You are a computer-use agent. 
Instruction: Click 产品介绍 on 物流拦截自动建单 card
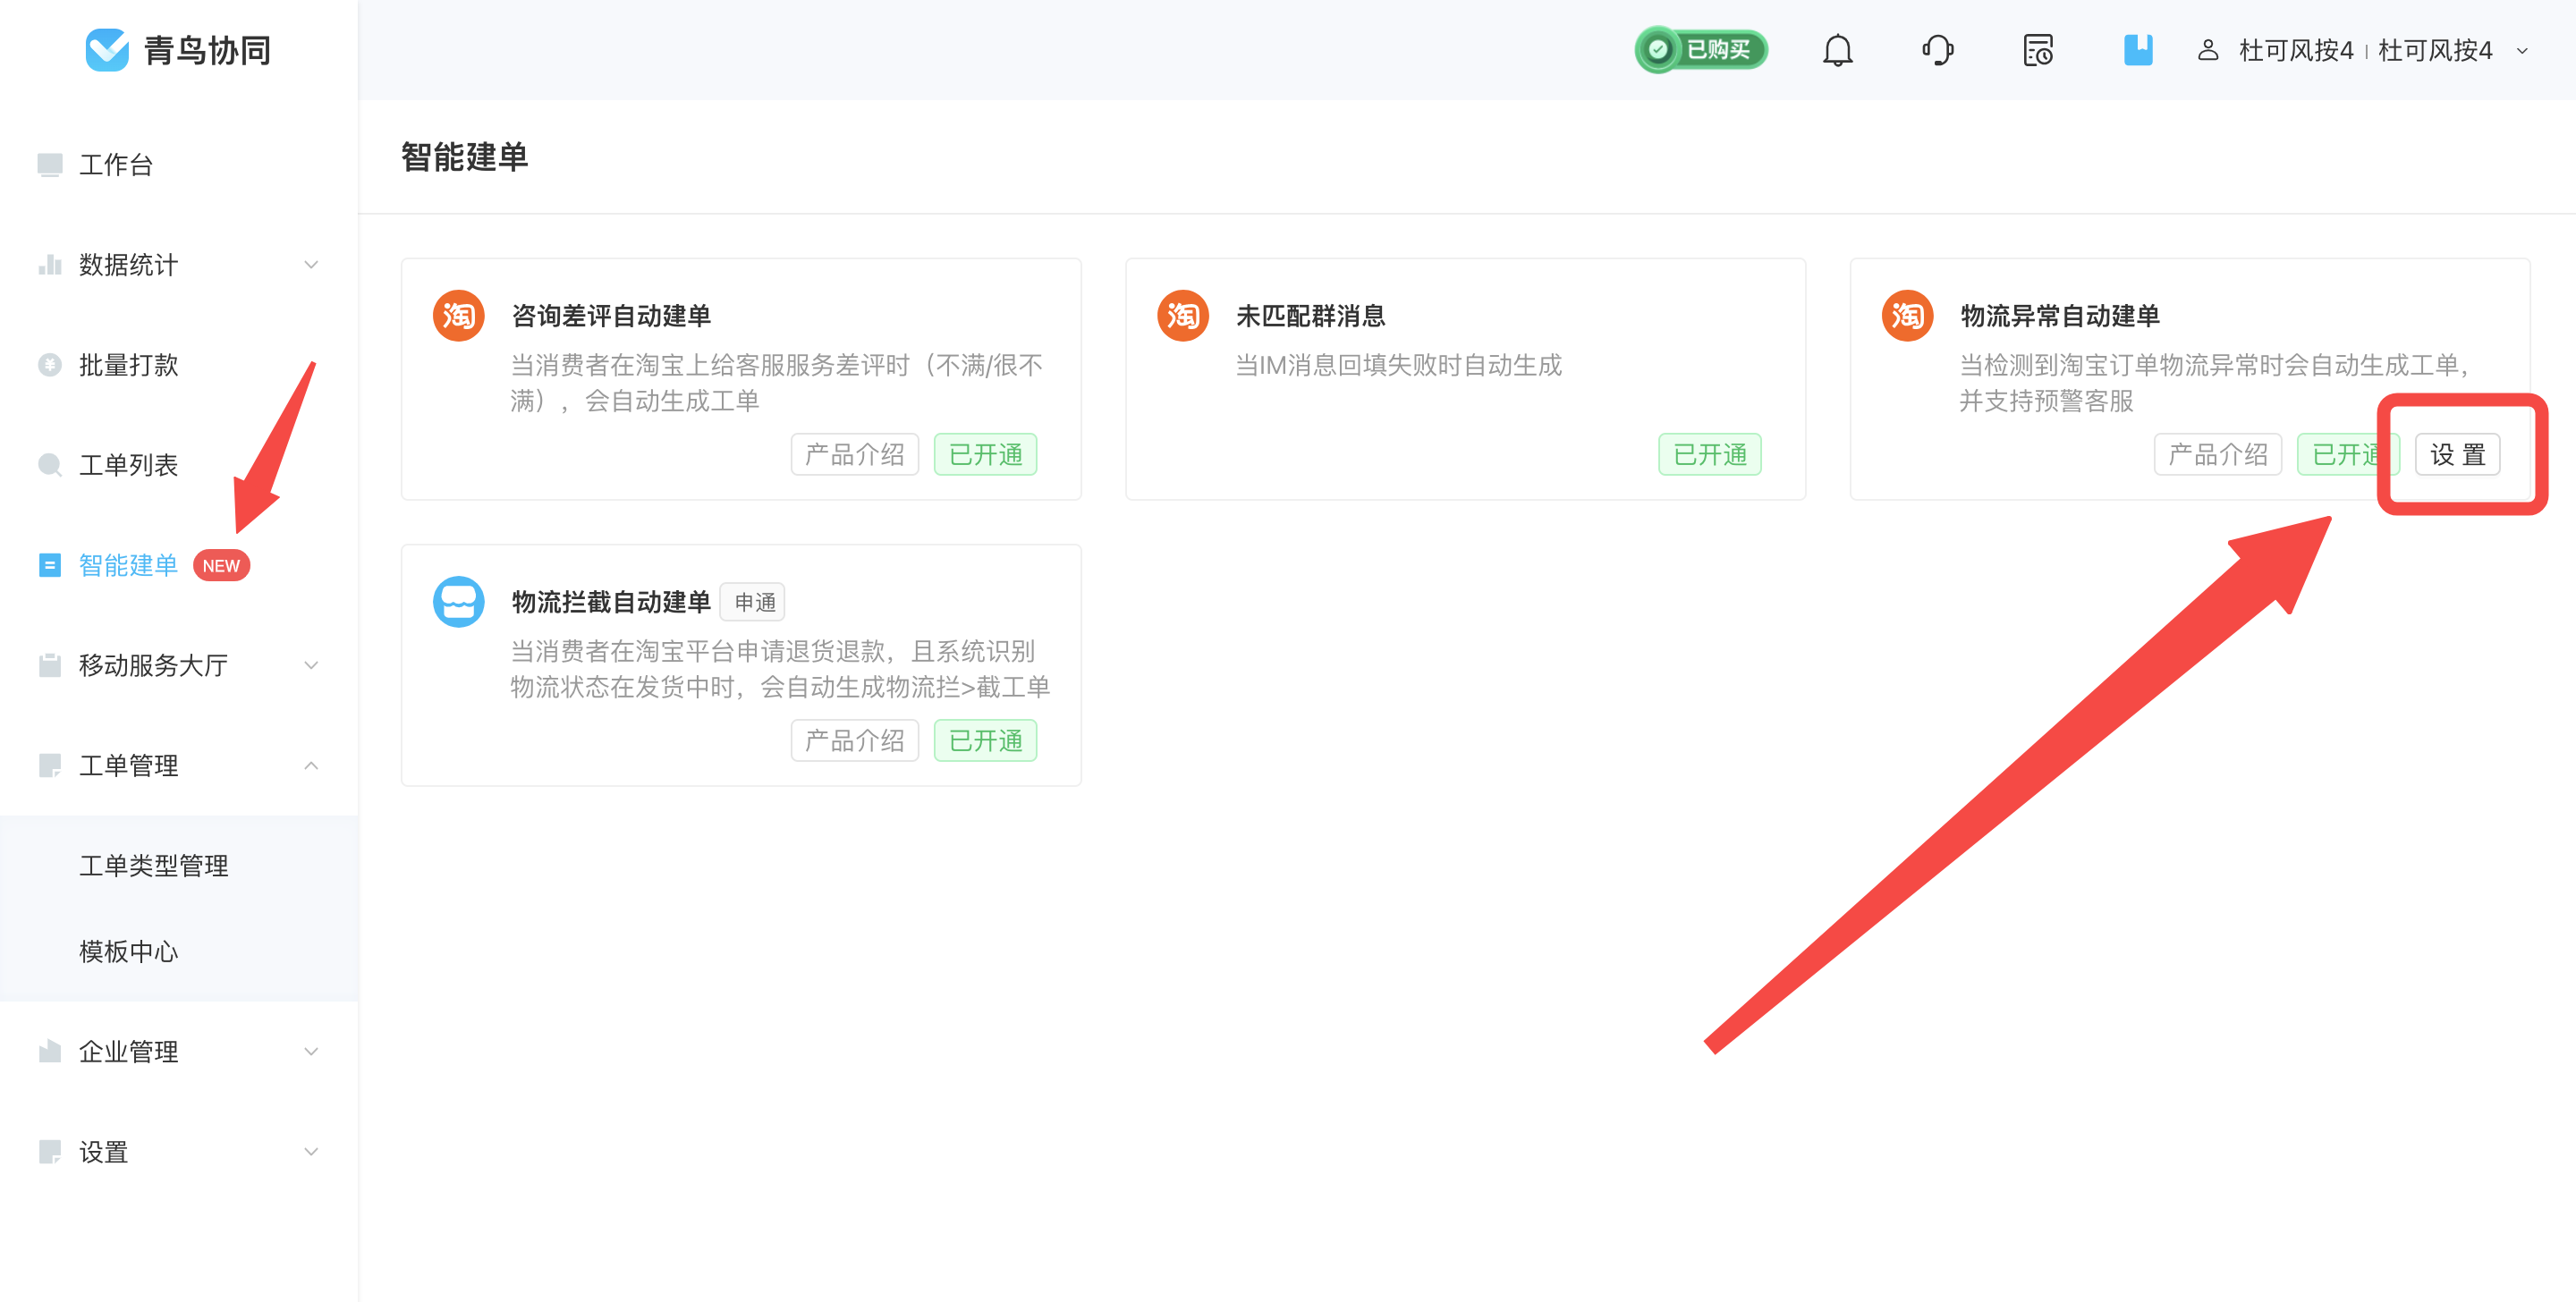(854, 741)
